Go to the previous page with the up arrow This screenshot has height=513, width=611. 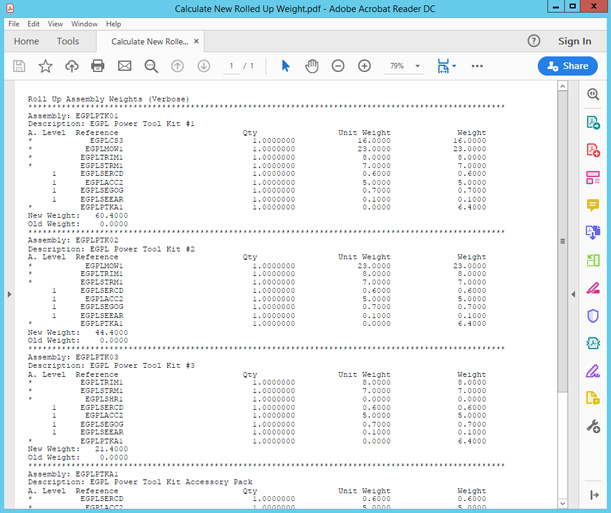(x=177, y=66)
